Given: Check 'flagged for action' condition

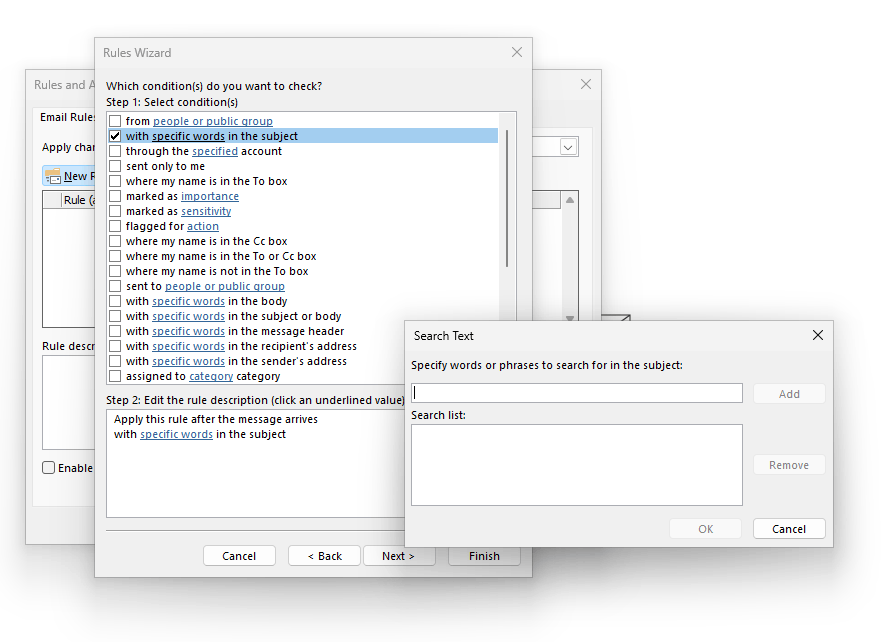Looking at the screenshot, I should coord(115,226).
